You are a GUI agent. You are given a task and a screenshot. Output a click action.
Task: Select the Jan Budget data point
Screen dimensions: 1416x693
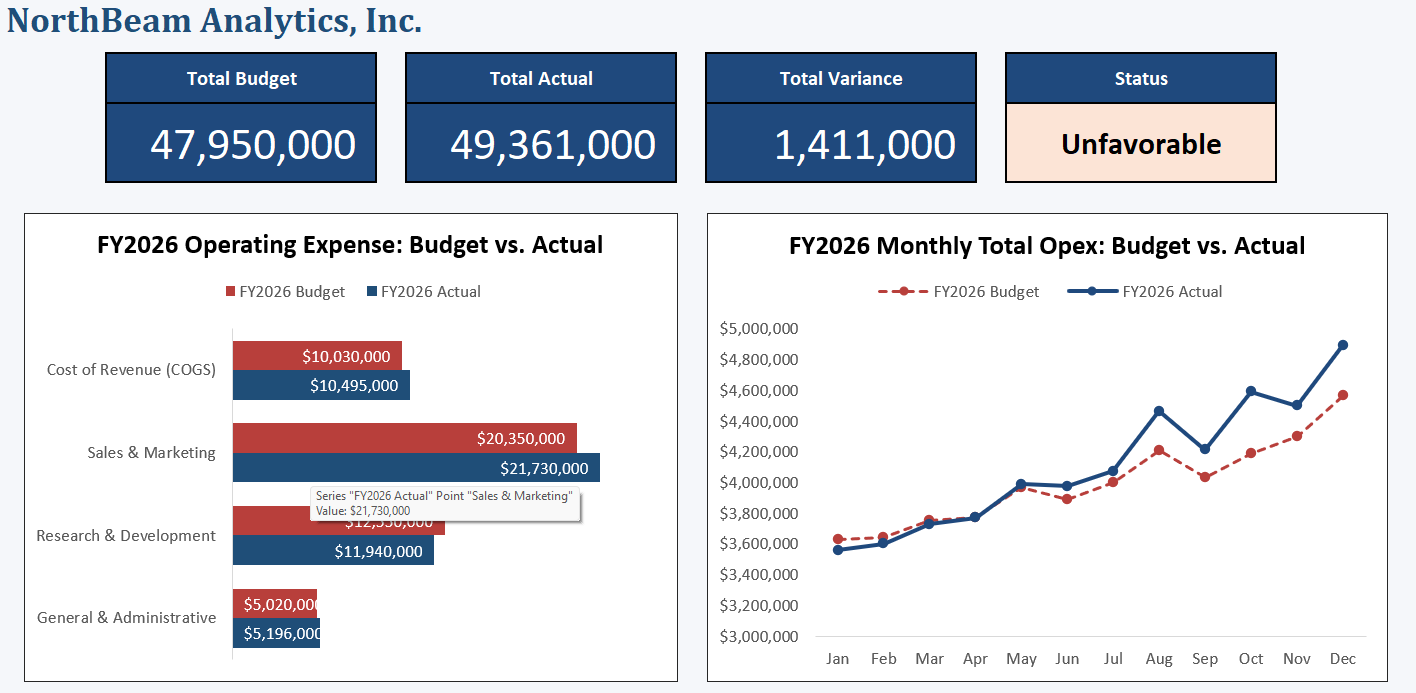pos(838,539)
